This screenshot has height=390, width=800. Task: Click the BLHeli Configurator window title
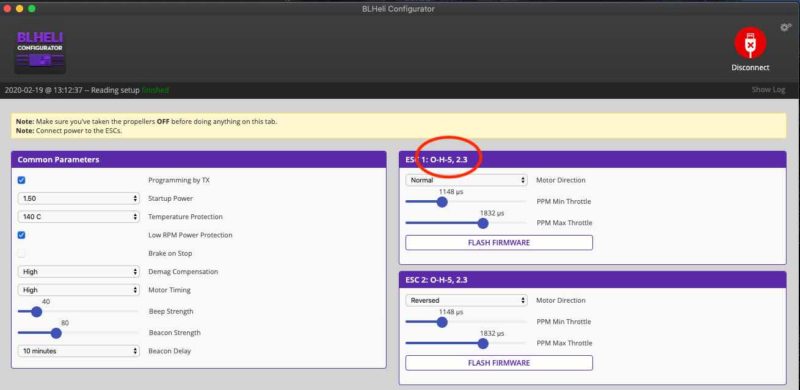[x=398, y=9]
